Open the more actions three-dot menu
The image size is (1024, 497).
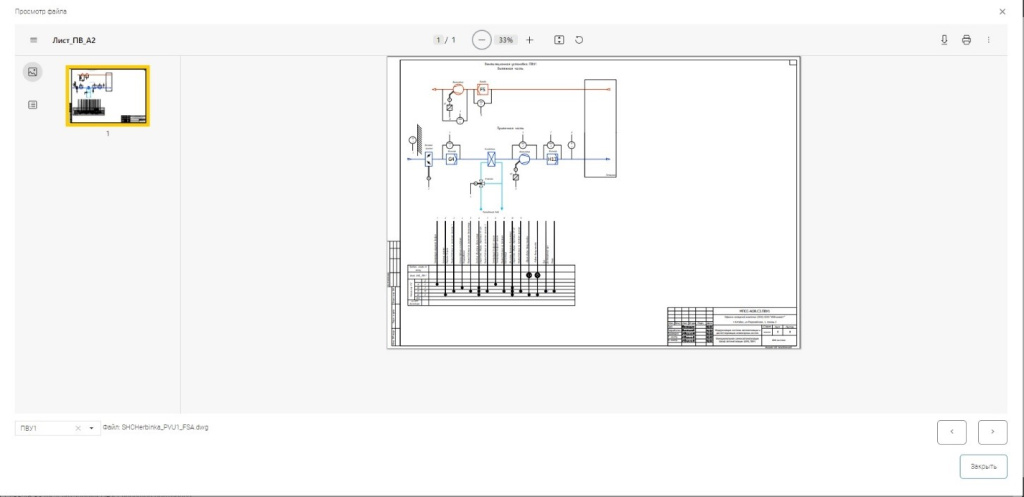tap(988, 40)
